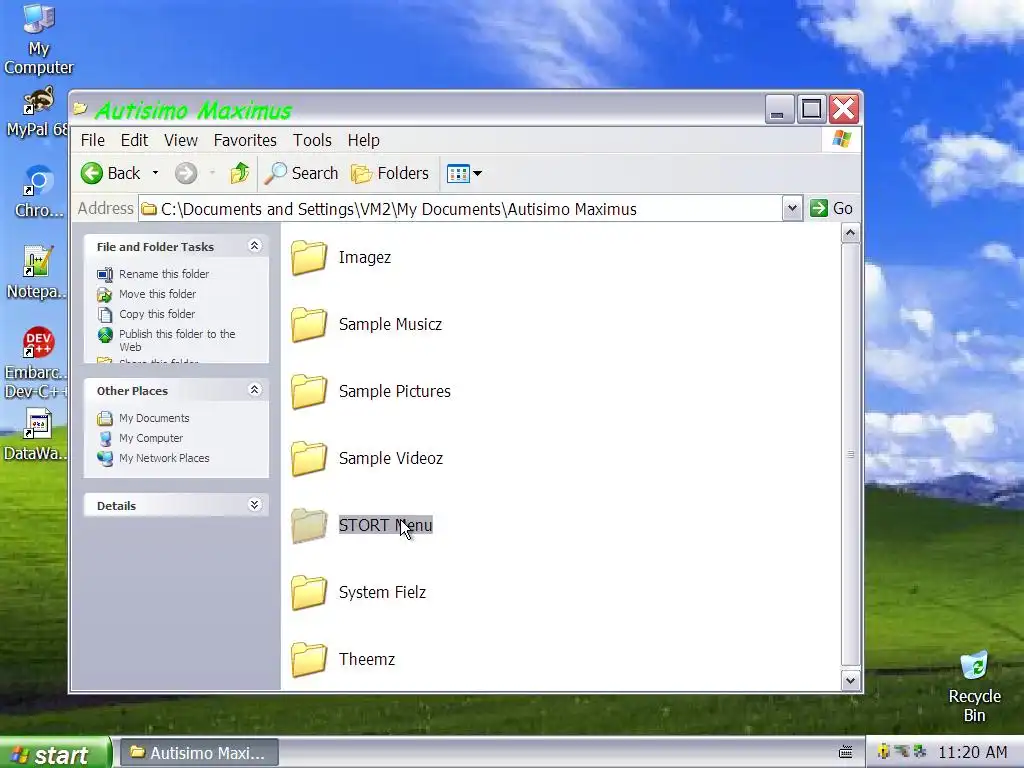Select the Notepad++ desktop shortcut

tap(37, 273)
